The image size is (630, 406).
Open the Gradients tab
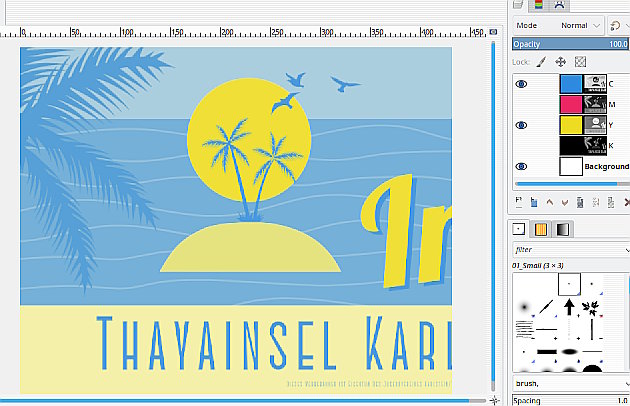562,229
